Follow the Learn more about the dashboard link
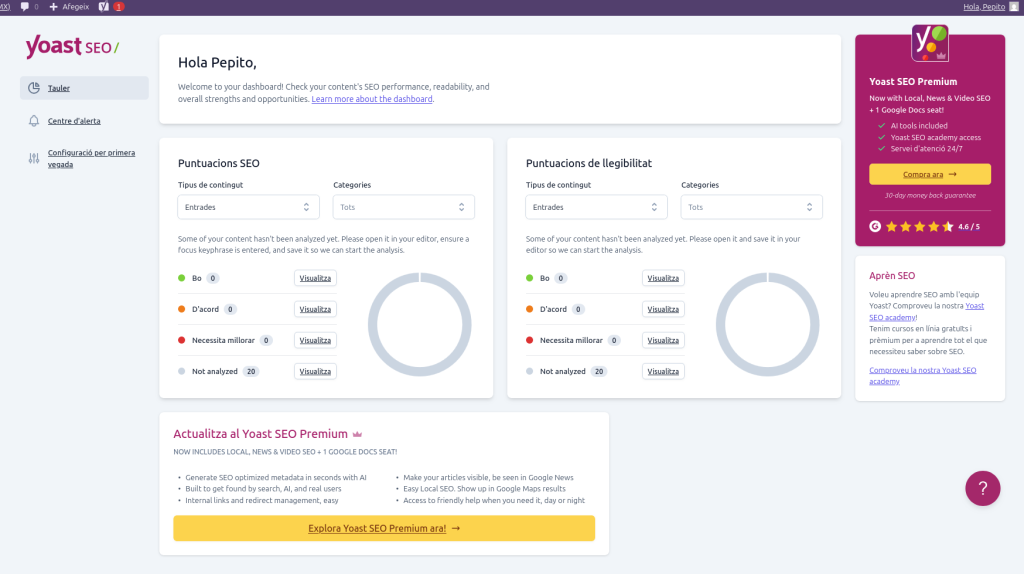The height and width of the screenshot is (574, 1024). tap(372, 99)
